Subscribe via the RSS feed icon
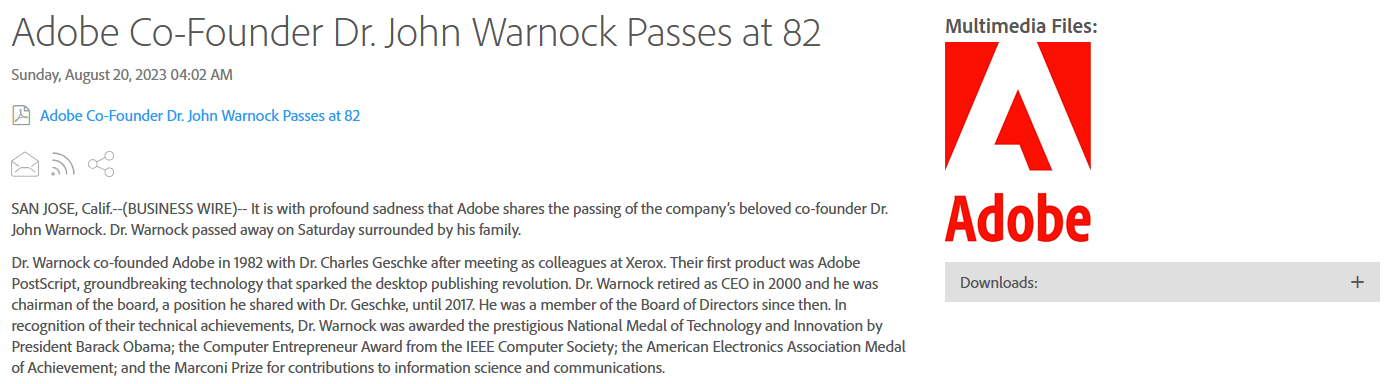 pyautogui.click(x=63, y=165)
